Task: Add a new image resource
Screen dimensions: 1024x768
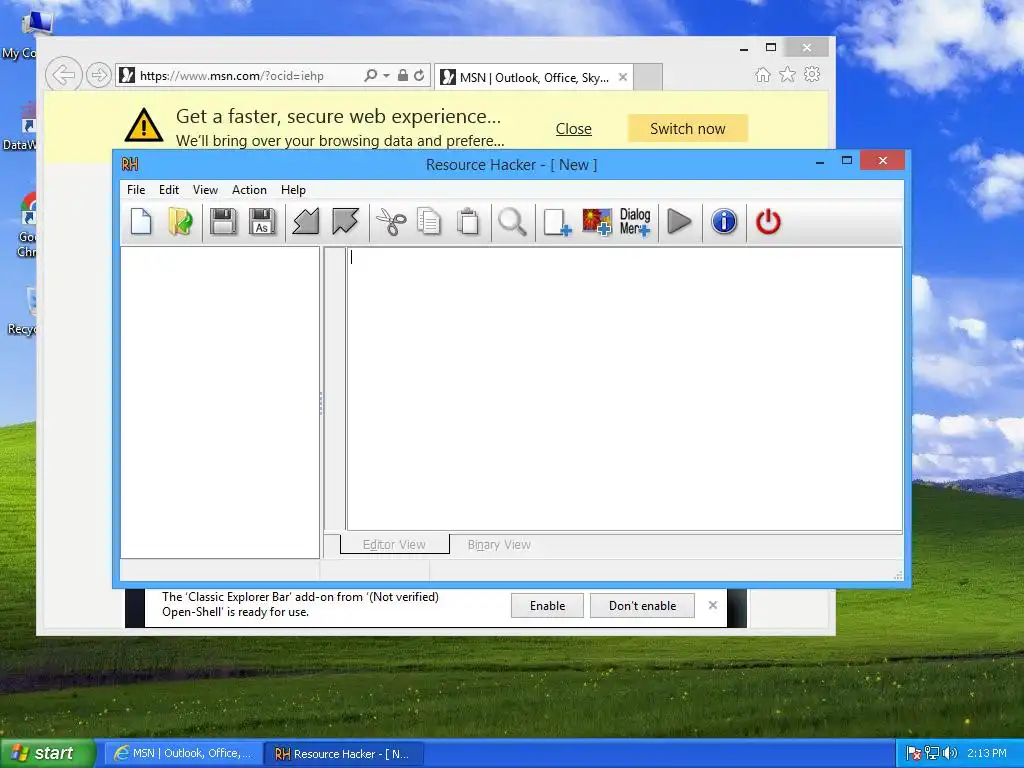Action: coord(597,222)
